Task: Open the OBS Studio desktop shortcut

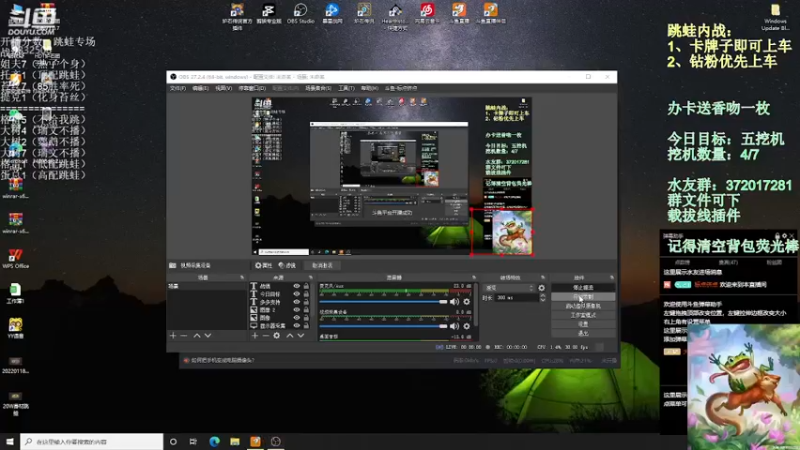Action: (300, 14)
